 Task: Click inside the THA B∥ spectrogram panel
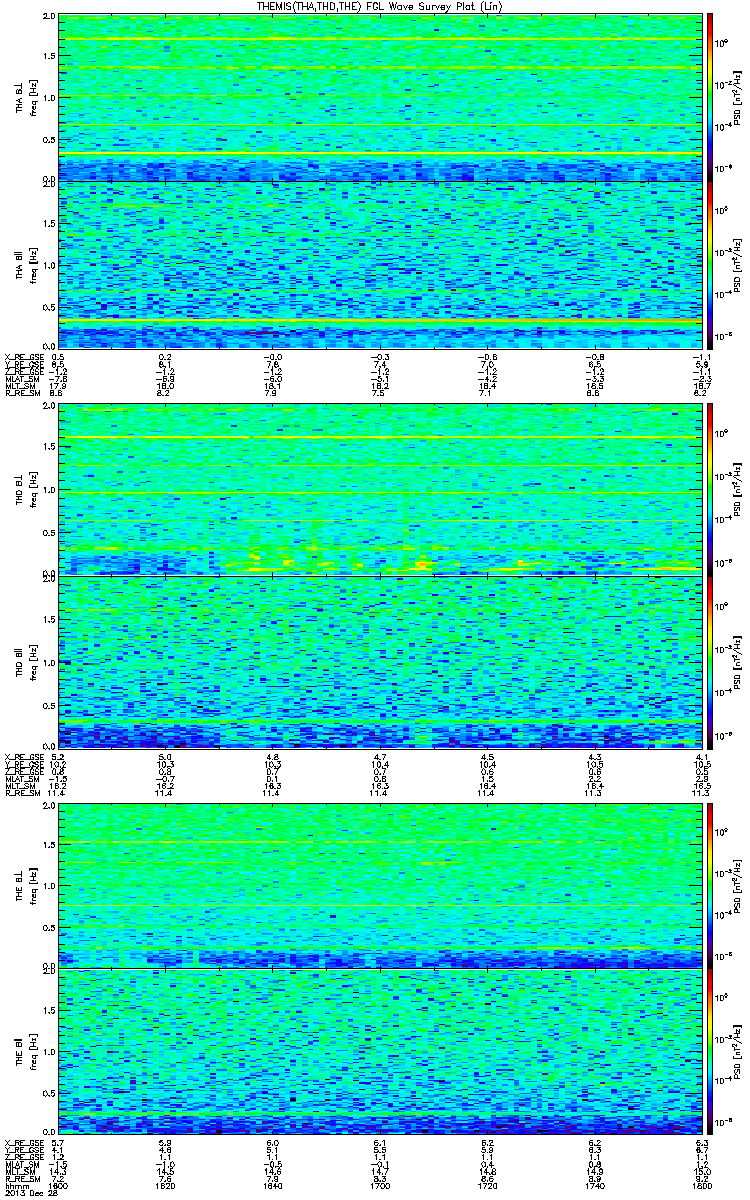pyautogui.click(x=379, y=264)
